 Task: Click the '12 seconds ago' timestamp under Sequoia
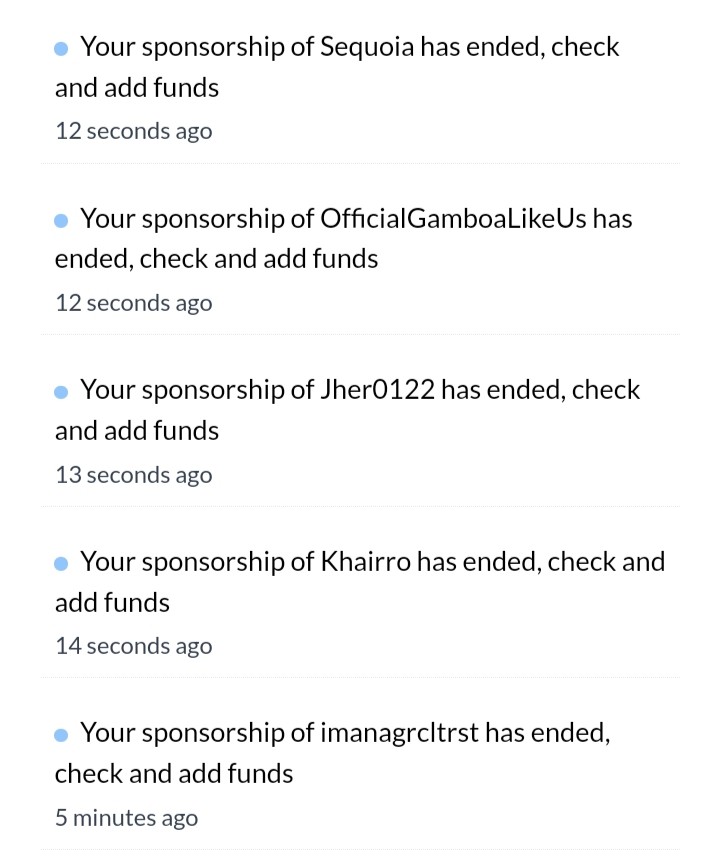pyautogui.click(x=134, y=132)
